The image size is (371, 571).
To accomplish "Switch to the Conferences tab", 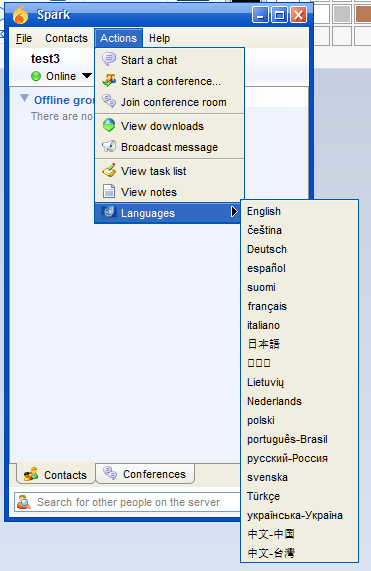I will click(145, 473).
